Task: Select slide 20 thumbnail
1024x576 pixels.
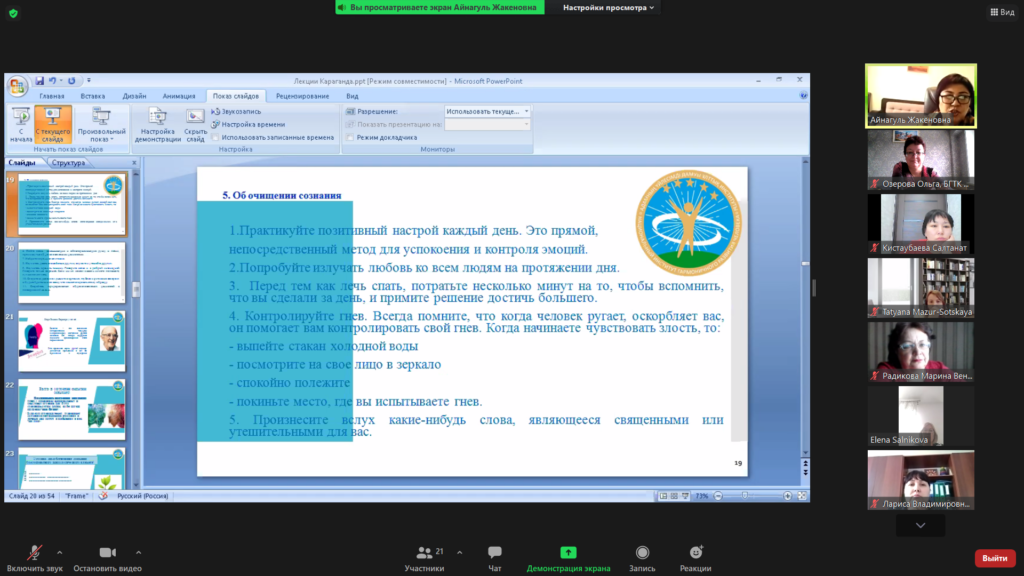Action: click(72, 272)
